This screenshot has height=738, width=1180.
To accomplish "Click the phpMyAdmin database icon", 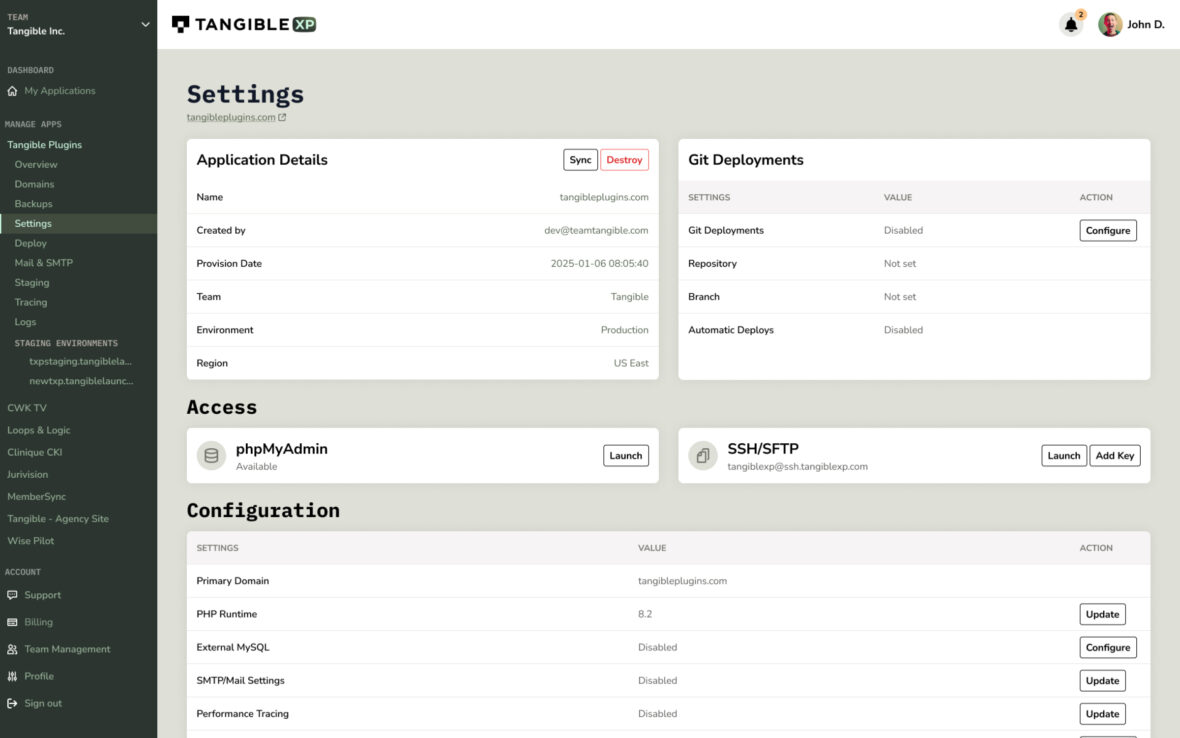I will [211, 455].
